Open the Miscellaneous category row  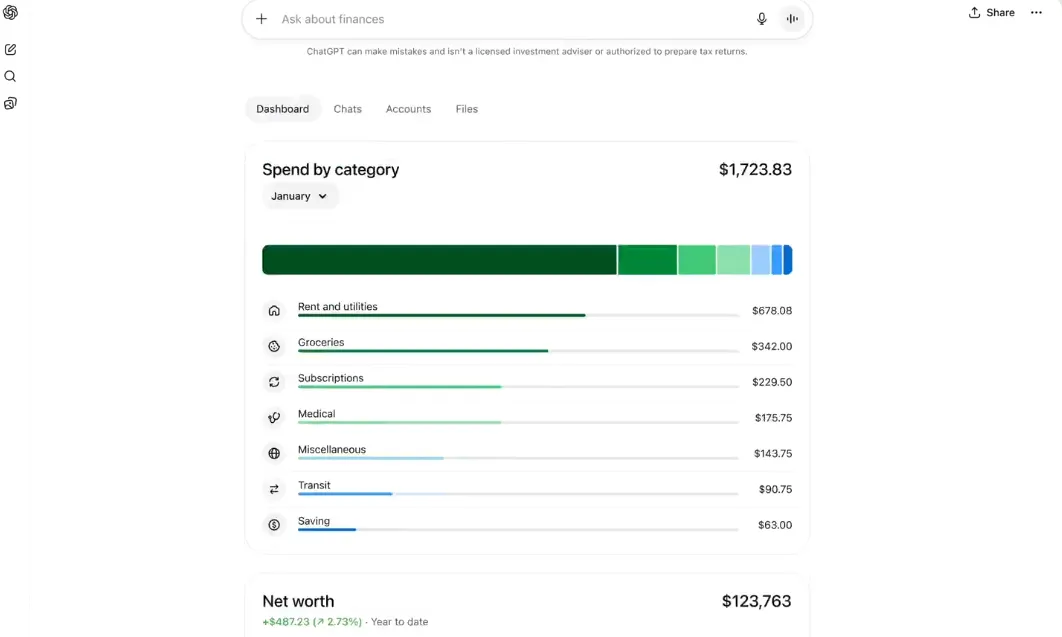(527, 454)
